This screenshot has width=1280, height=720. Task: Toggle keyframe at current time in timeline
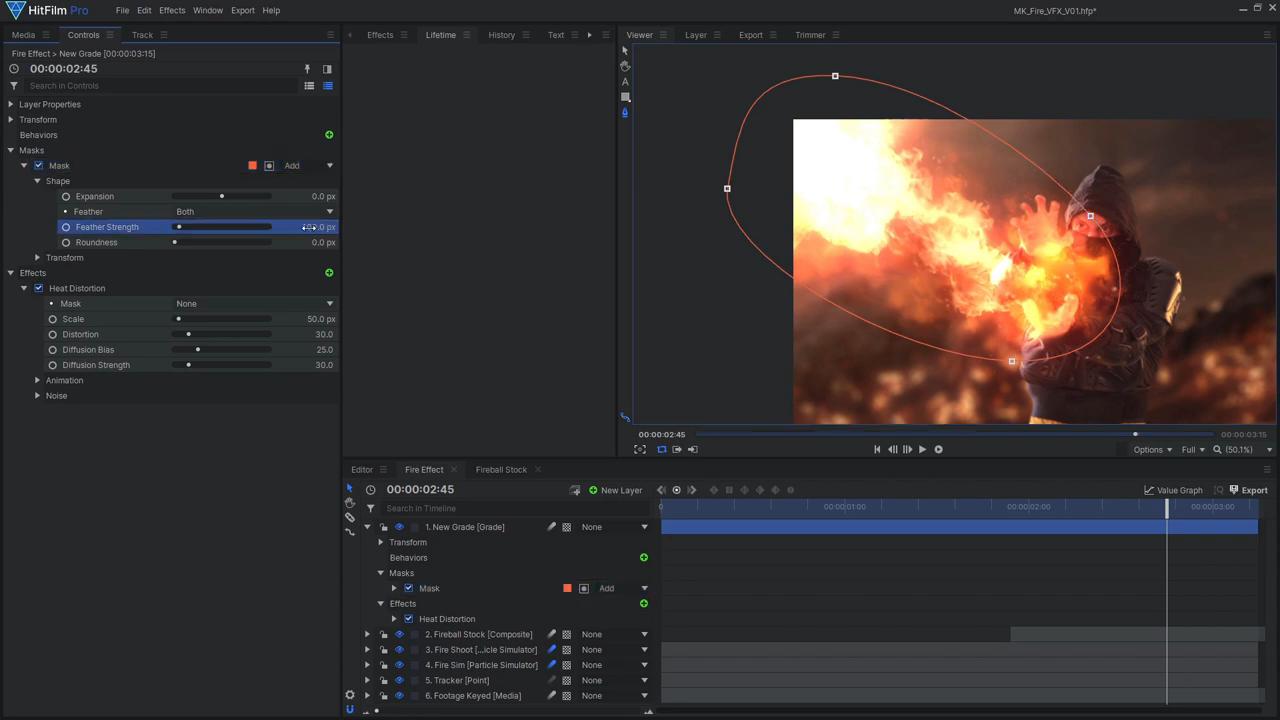(676, 491)
